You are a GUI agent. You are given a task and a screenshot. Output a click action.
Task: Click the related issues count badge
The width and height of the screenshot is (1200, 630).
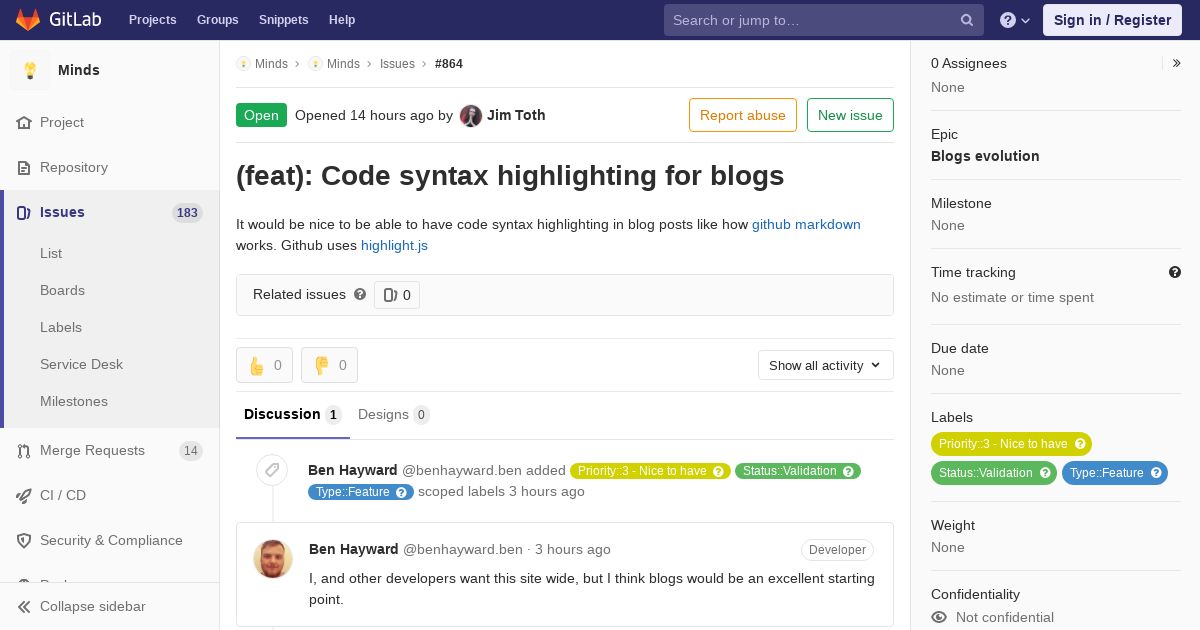pos(397,295)
